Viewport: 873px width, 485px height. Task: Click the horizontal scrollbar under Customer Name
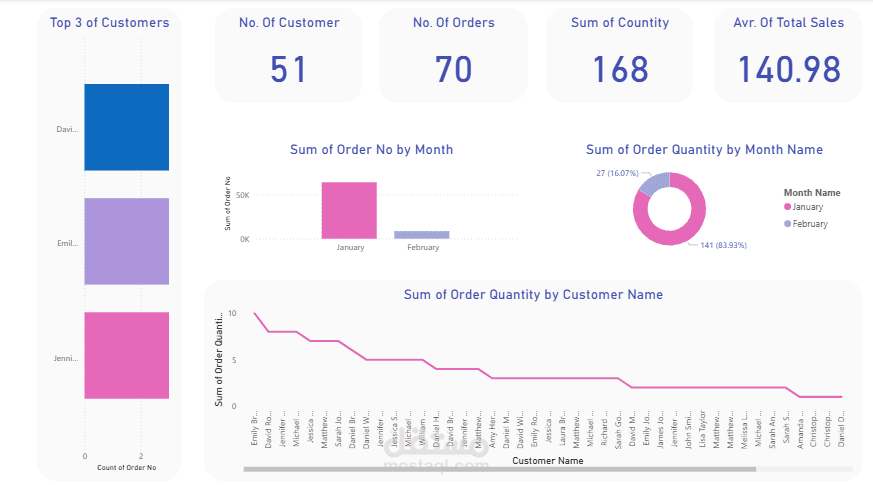click(x=499, y=469)
